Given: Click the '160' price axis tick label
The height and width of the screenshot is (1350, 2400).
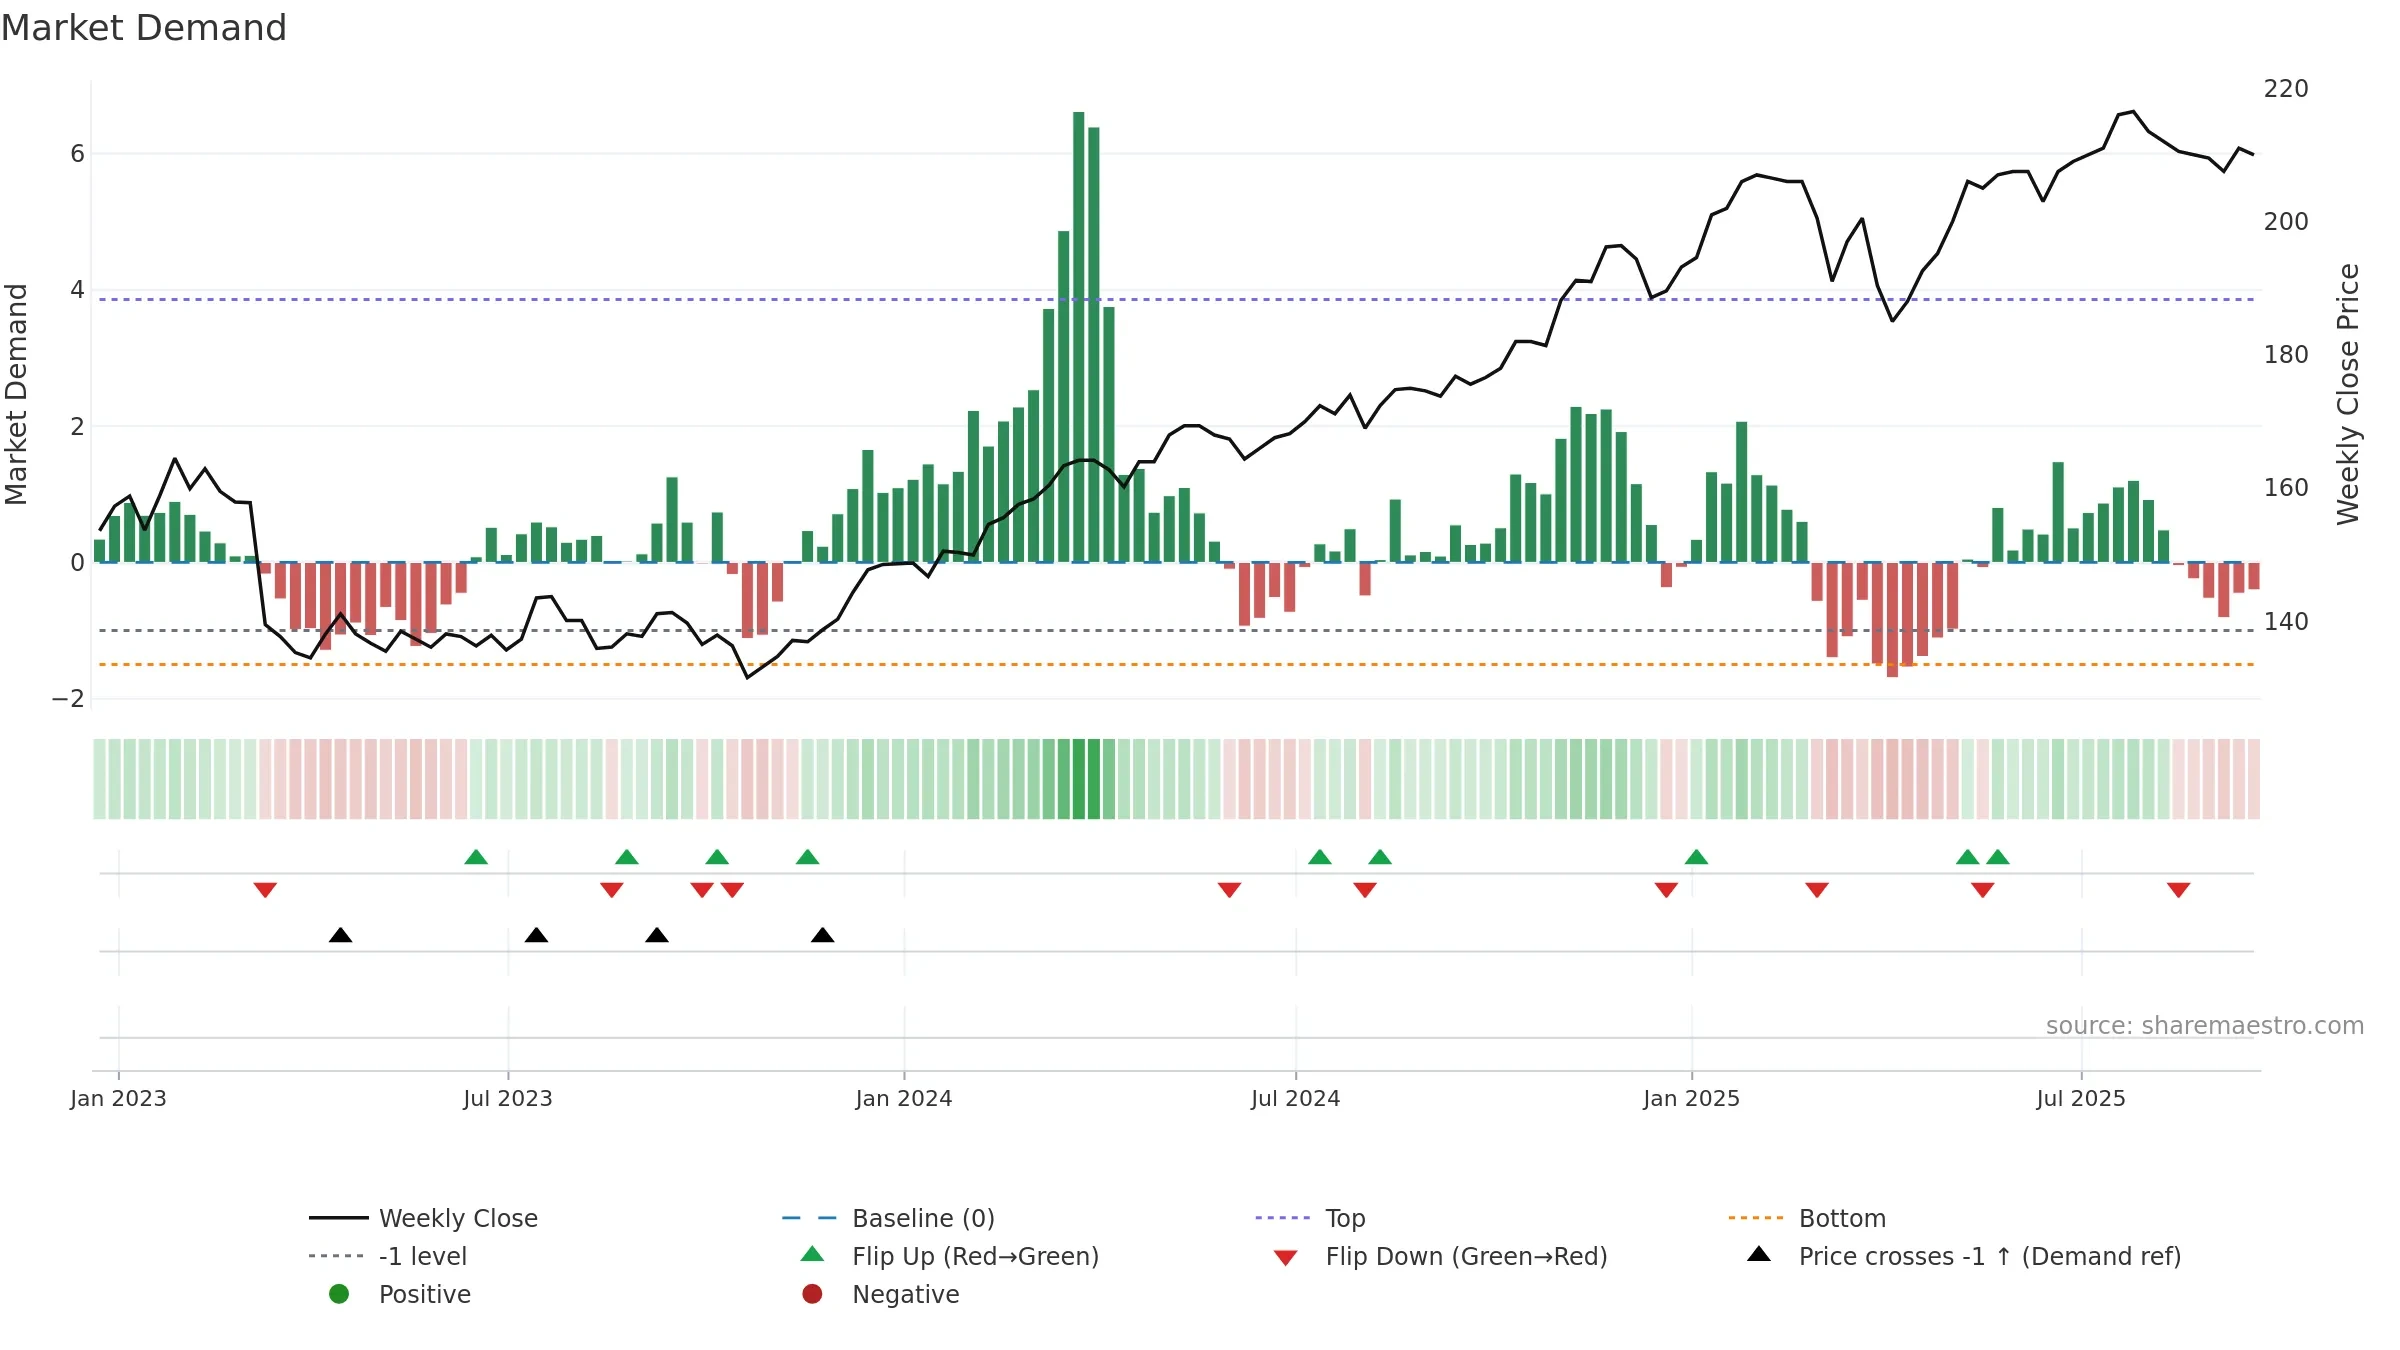Looking at the screenshot, I should (2286, 488).
